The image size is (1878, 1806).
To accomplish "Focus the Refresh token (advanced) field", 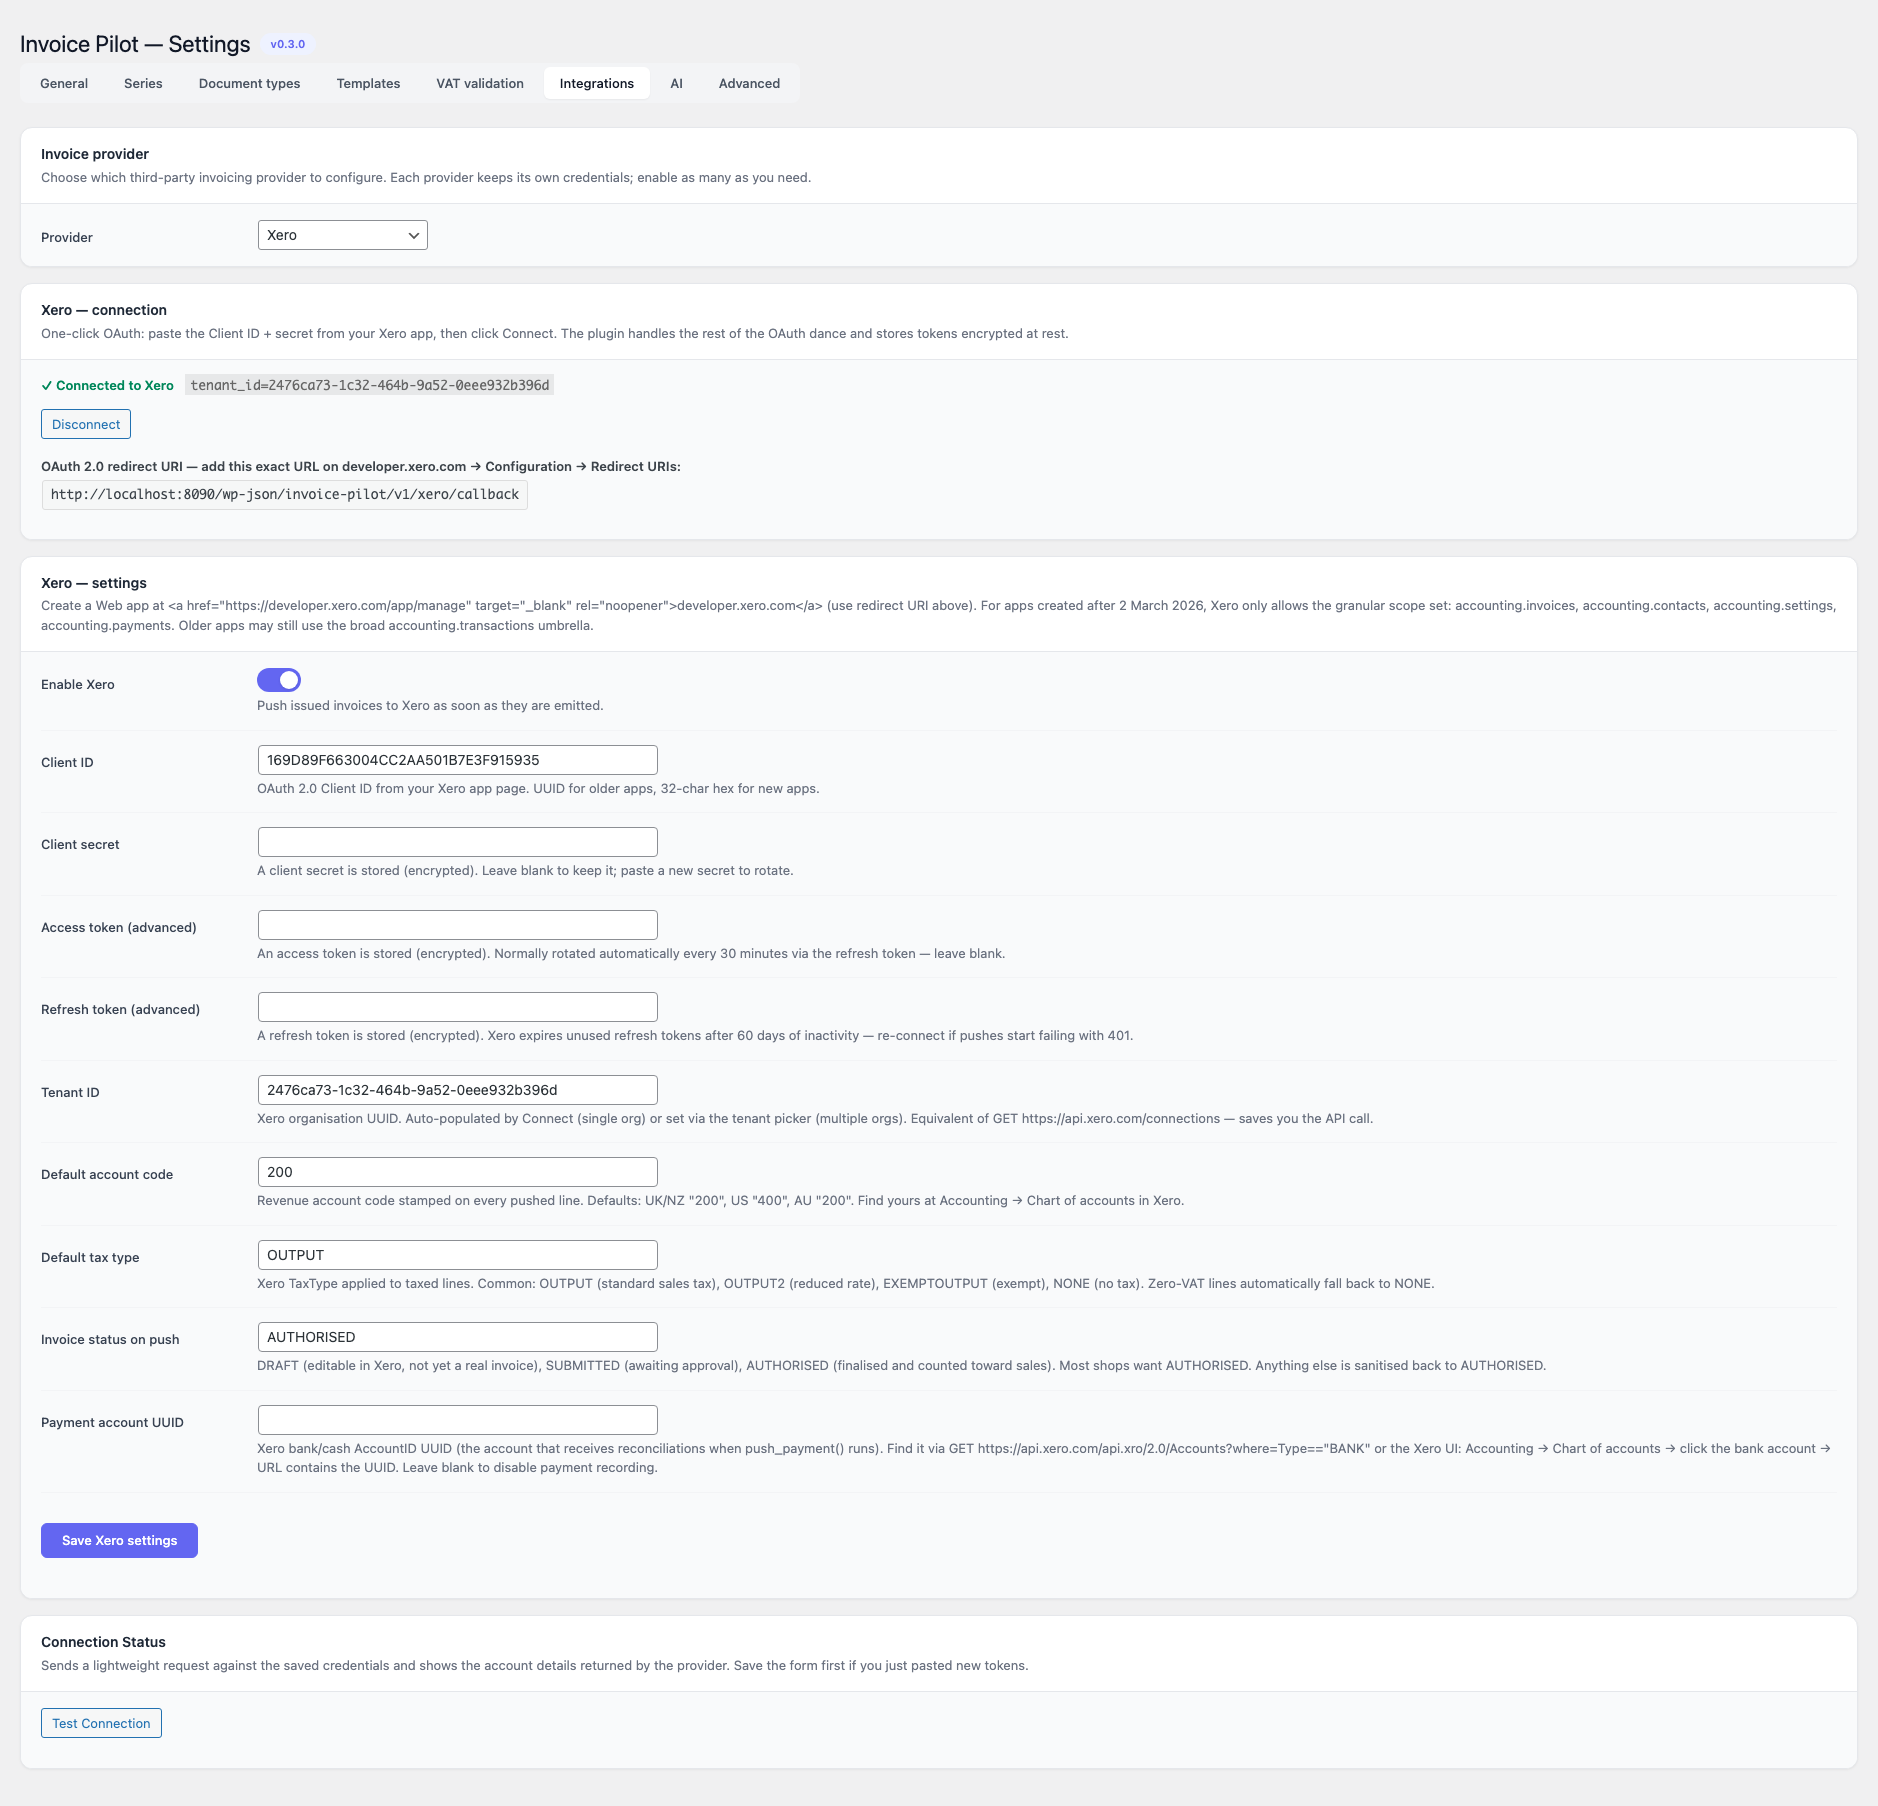I will point(458,1007).
